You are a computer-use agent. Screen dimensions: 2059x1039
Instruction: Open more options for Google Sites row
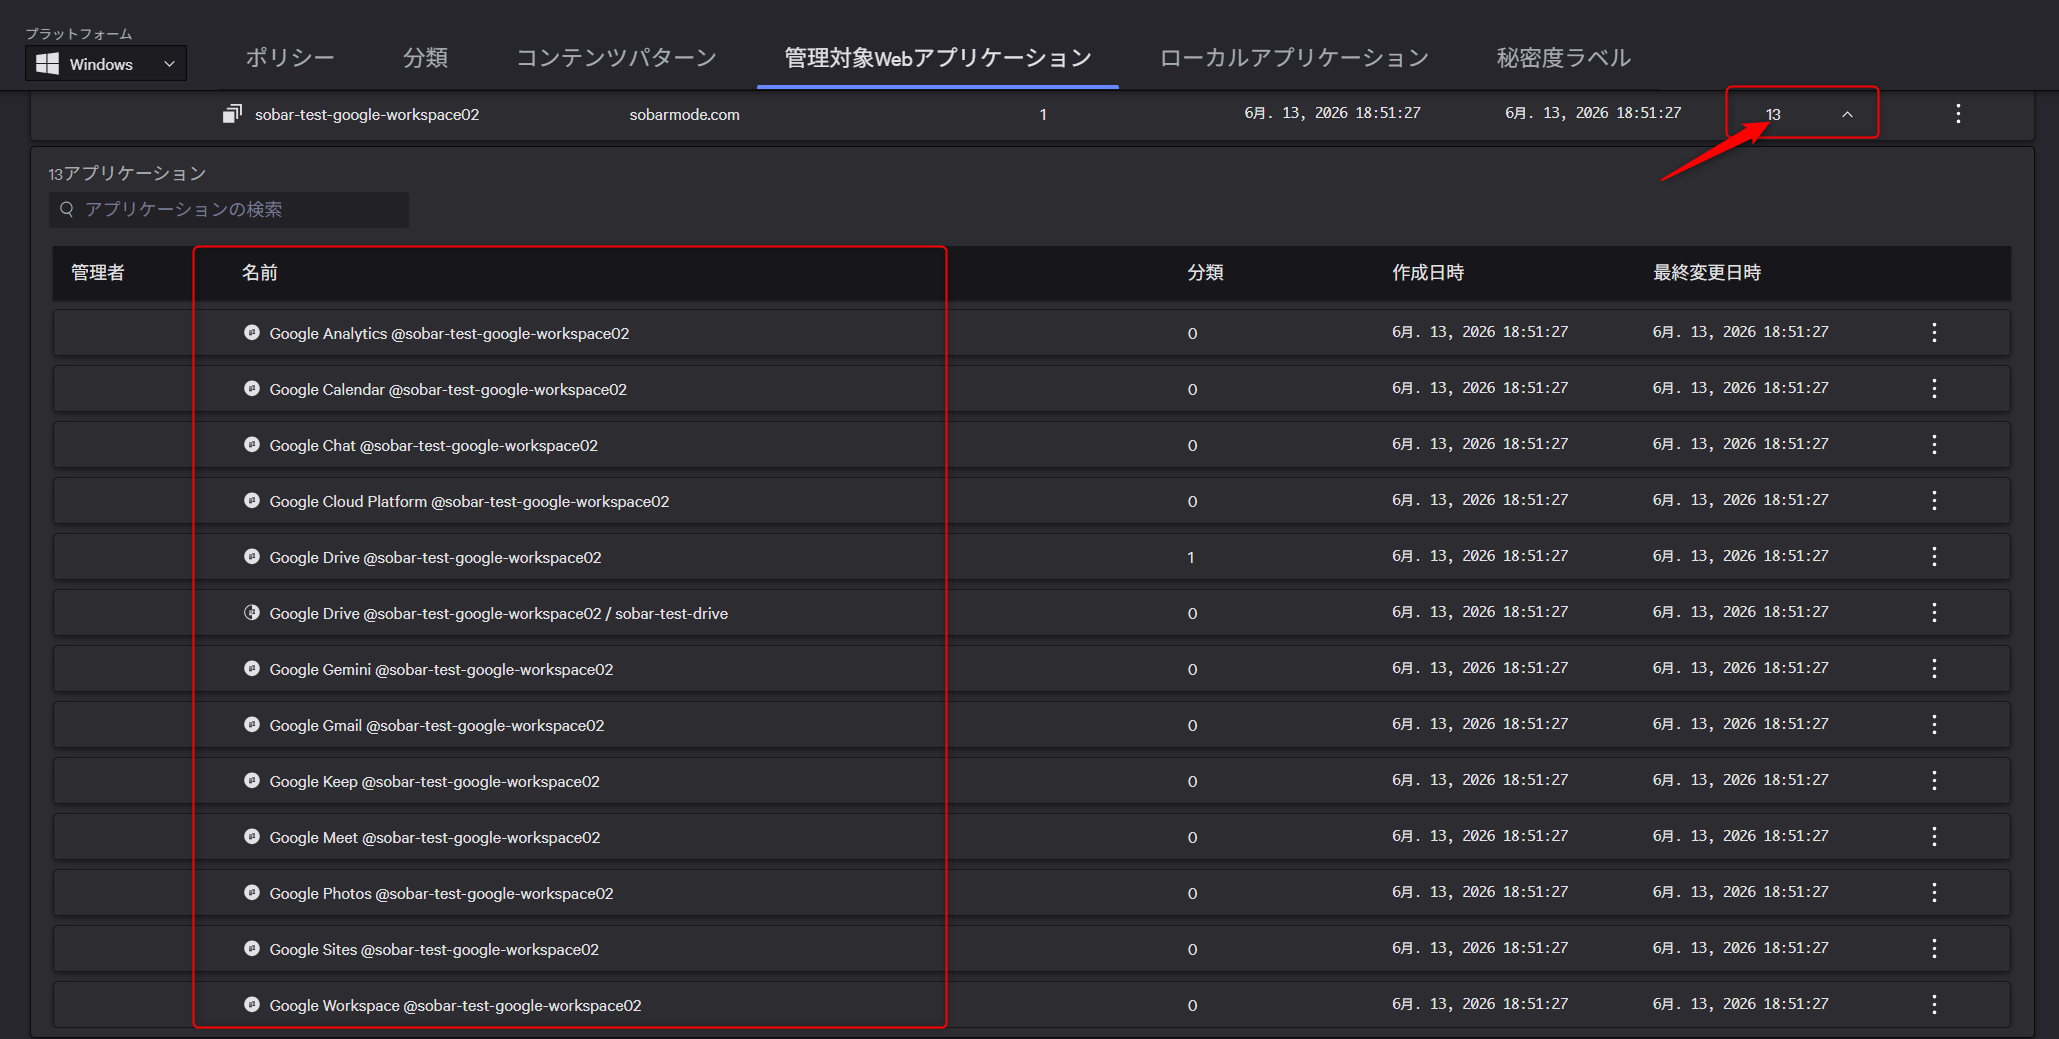click(1934, 949)
